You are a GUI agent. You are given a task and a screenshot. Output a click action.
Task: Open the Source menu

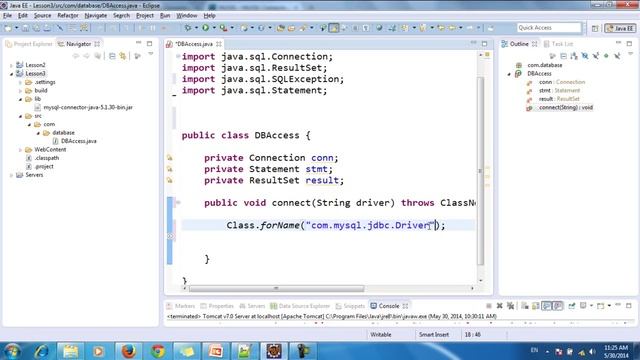pyautogui.click(x=42, y=16)
